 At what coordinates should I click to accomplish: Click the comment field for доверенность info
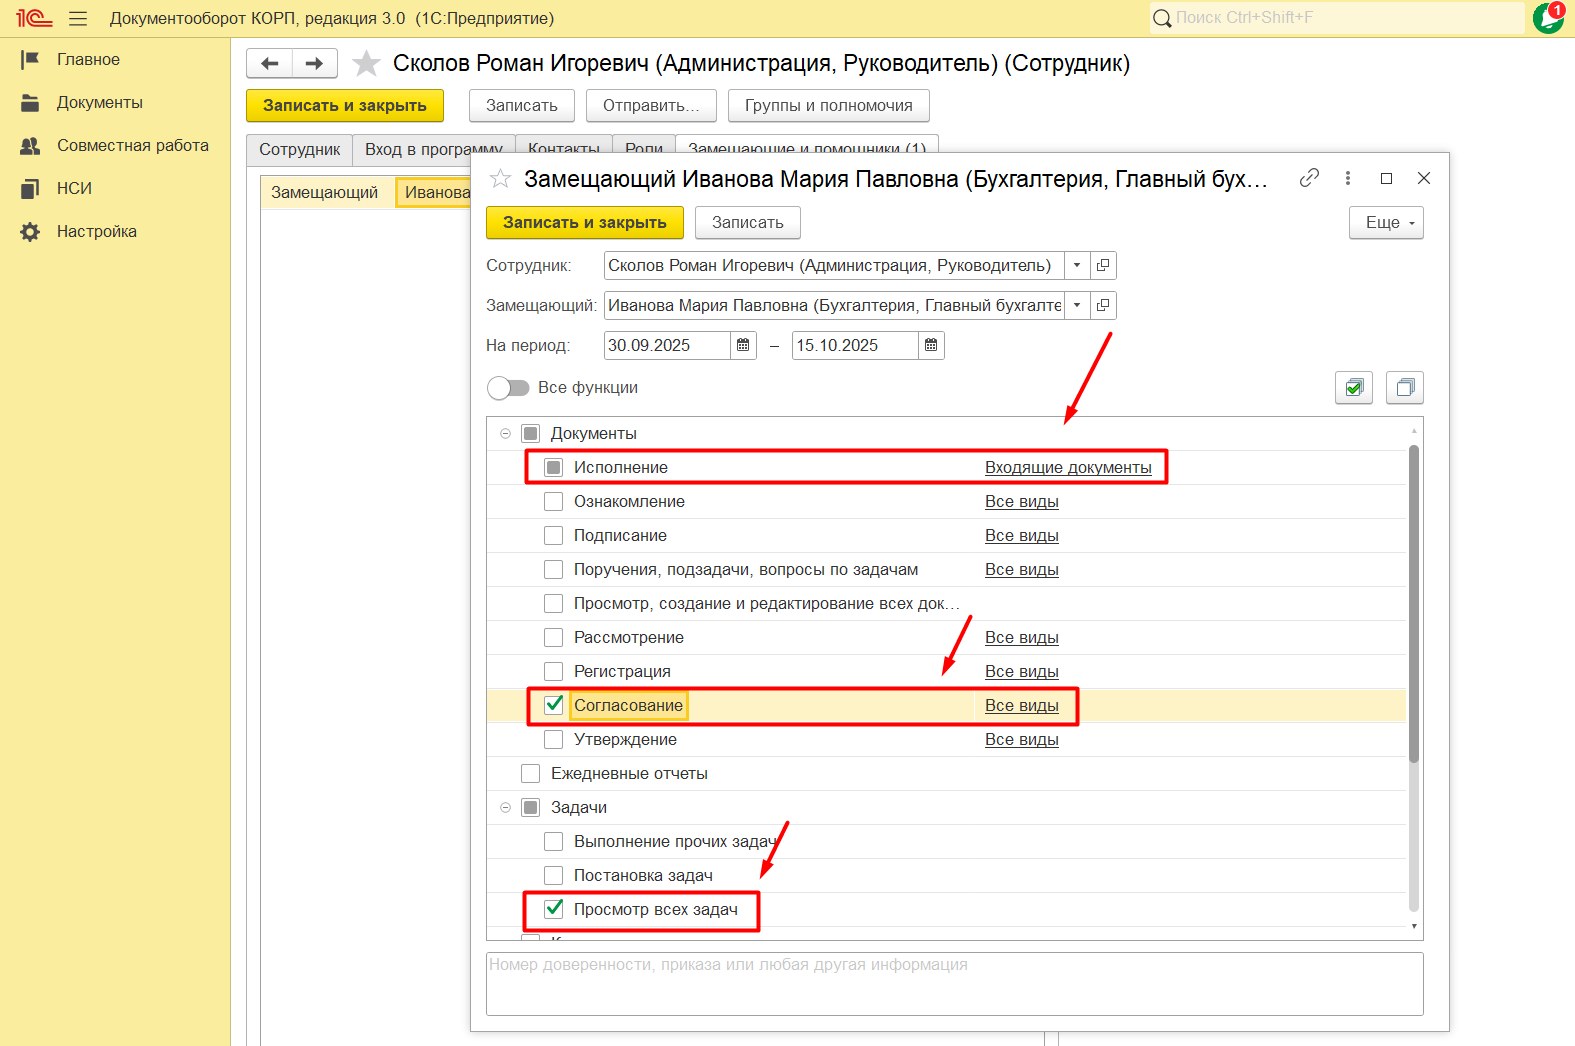coord(955,984)
